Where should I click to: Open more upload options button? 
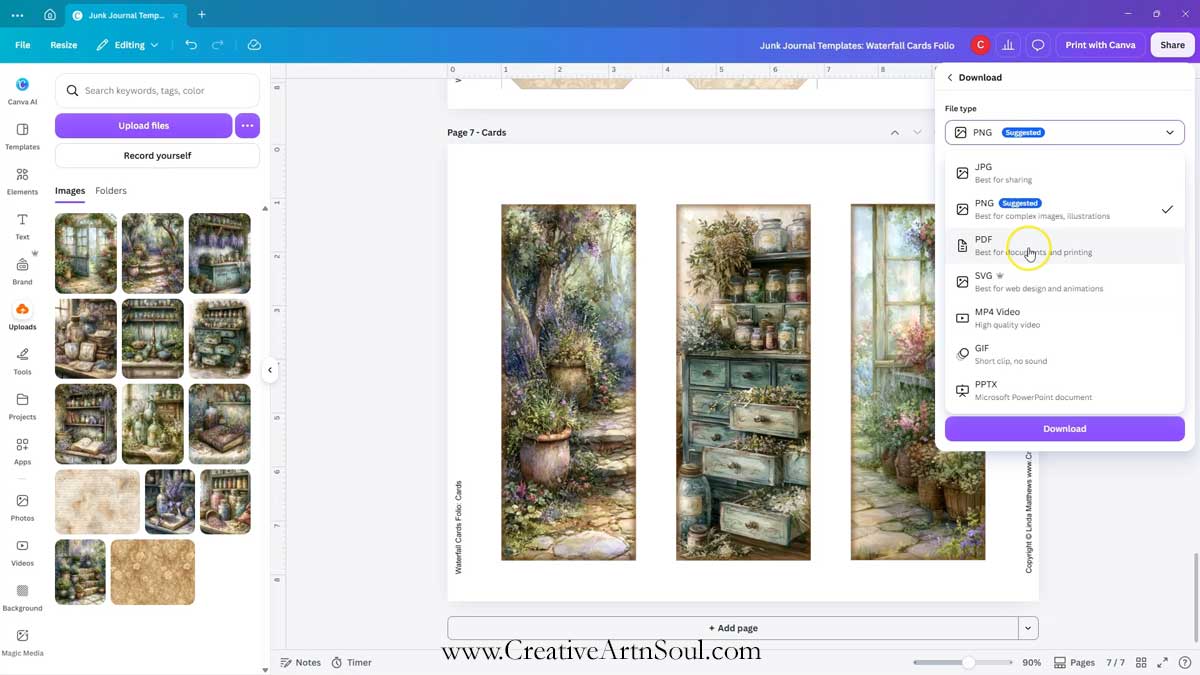point(247,126)
